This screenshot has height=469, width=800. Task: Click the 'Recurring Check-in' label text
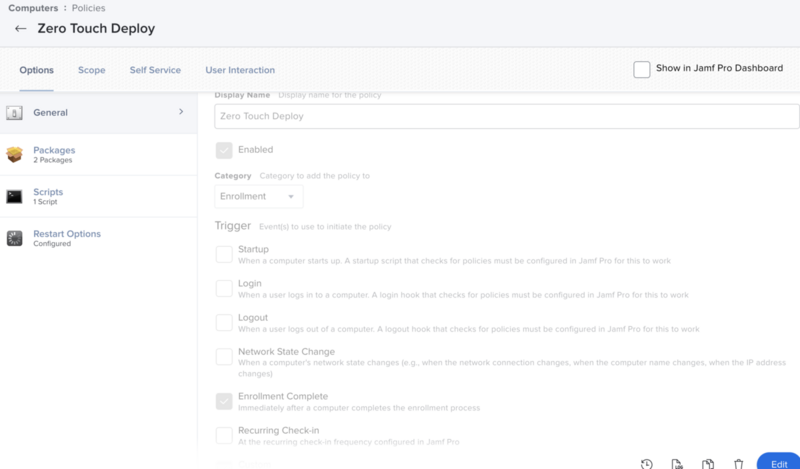pos(279,431)
